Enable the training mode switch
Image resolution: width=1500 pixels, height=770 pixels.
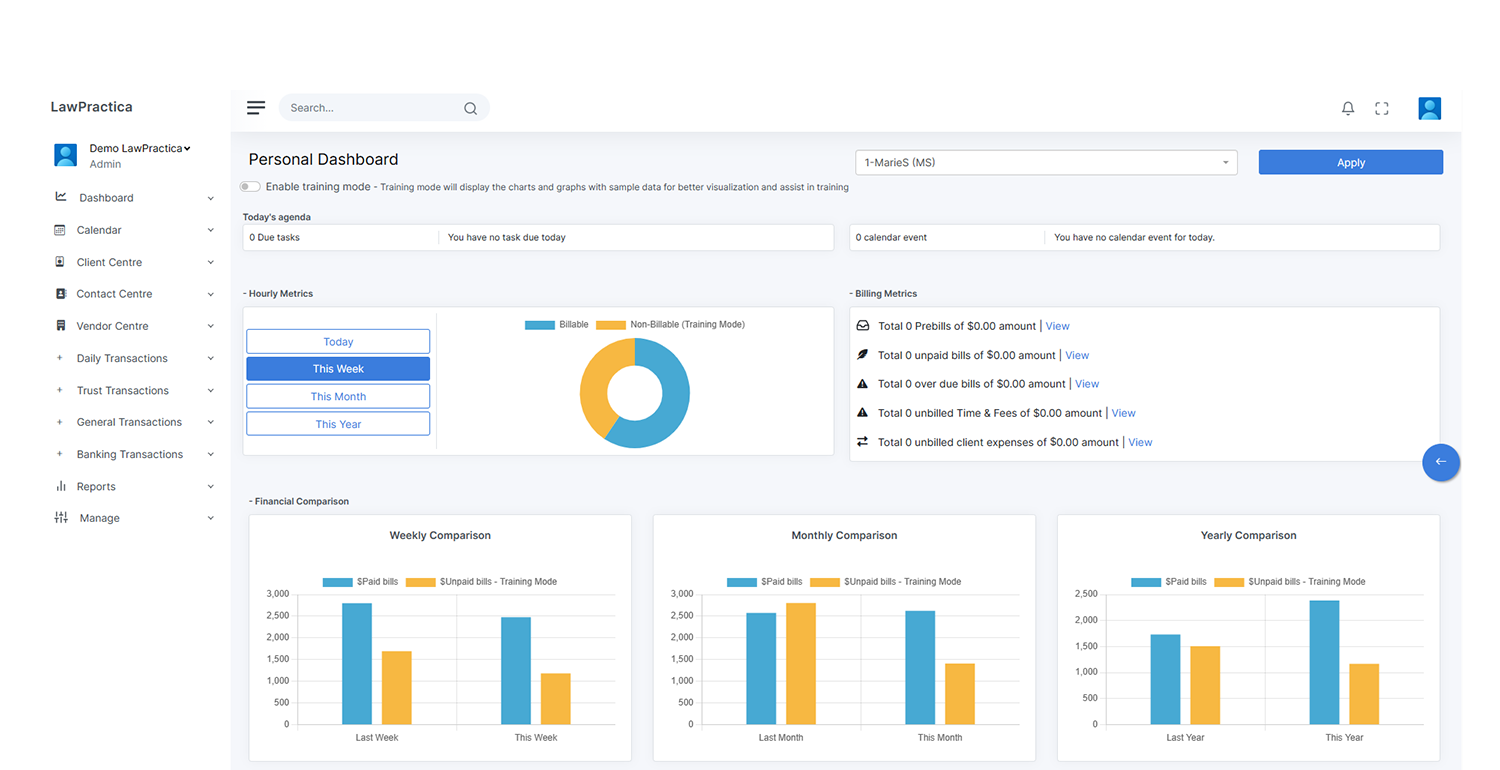(250, 187)
